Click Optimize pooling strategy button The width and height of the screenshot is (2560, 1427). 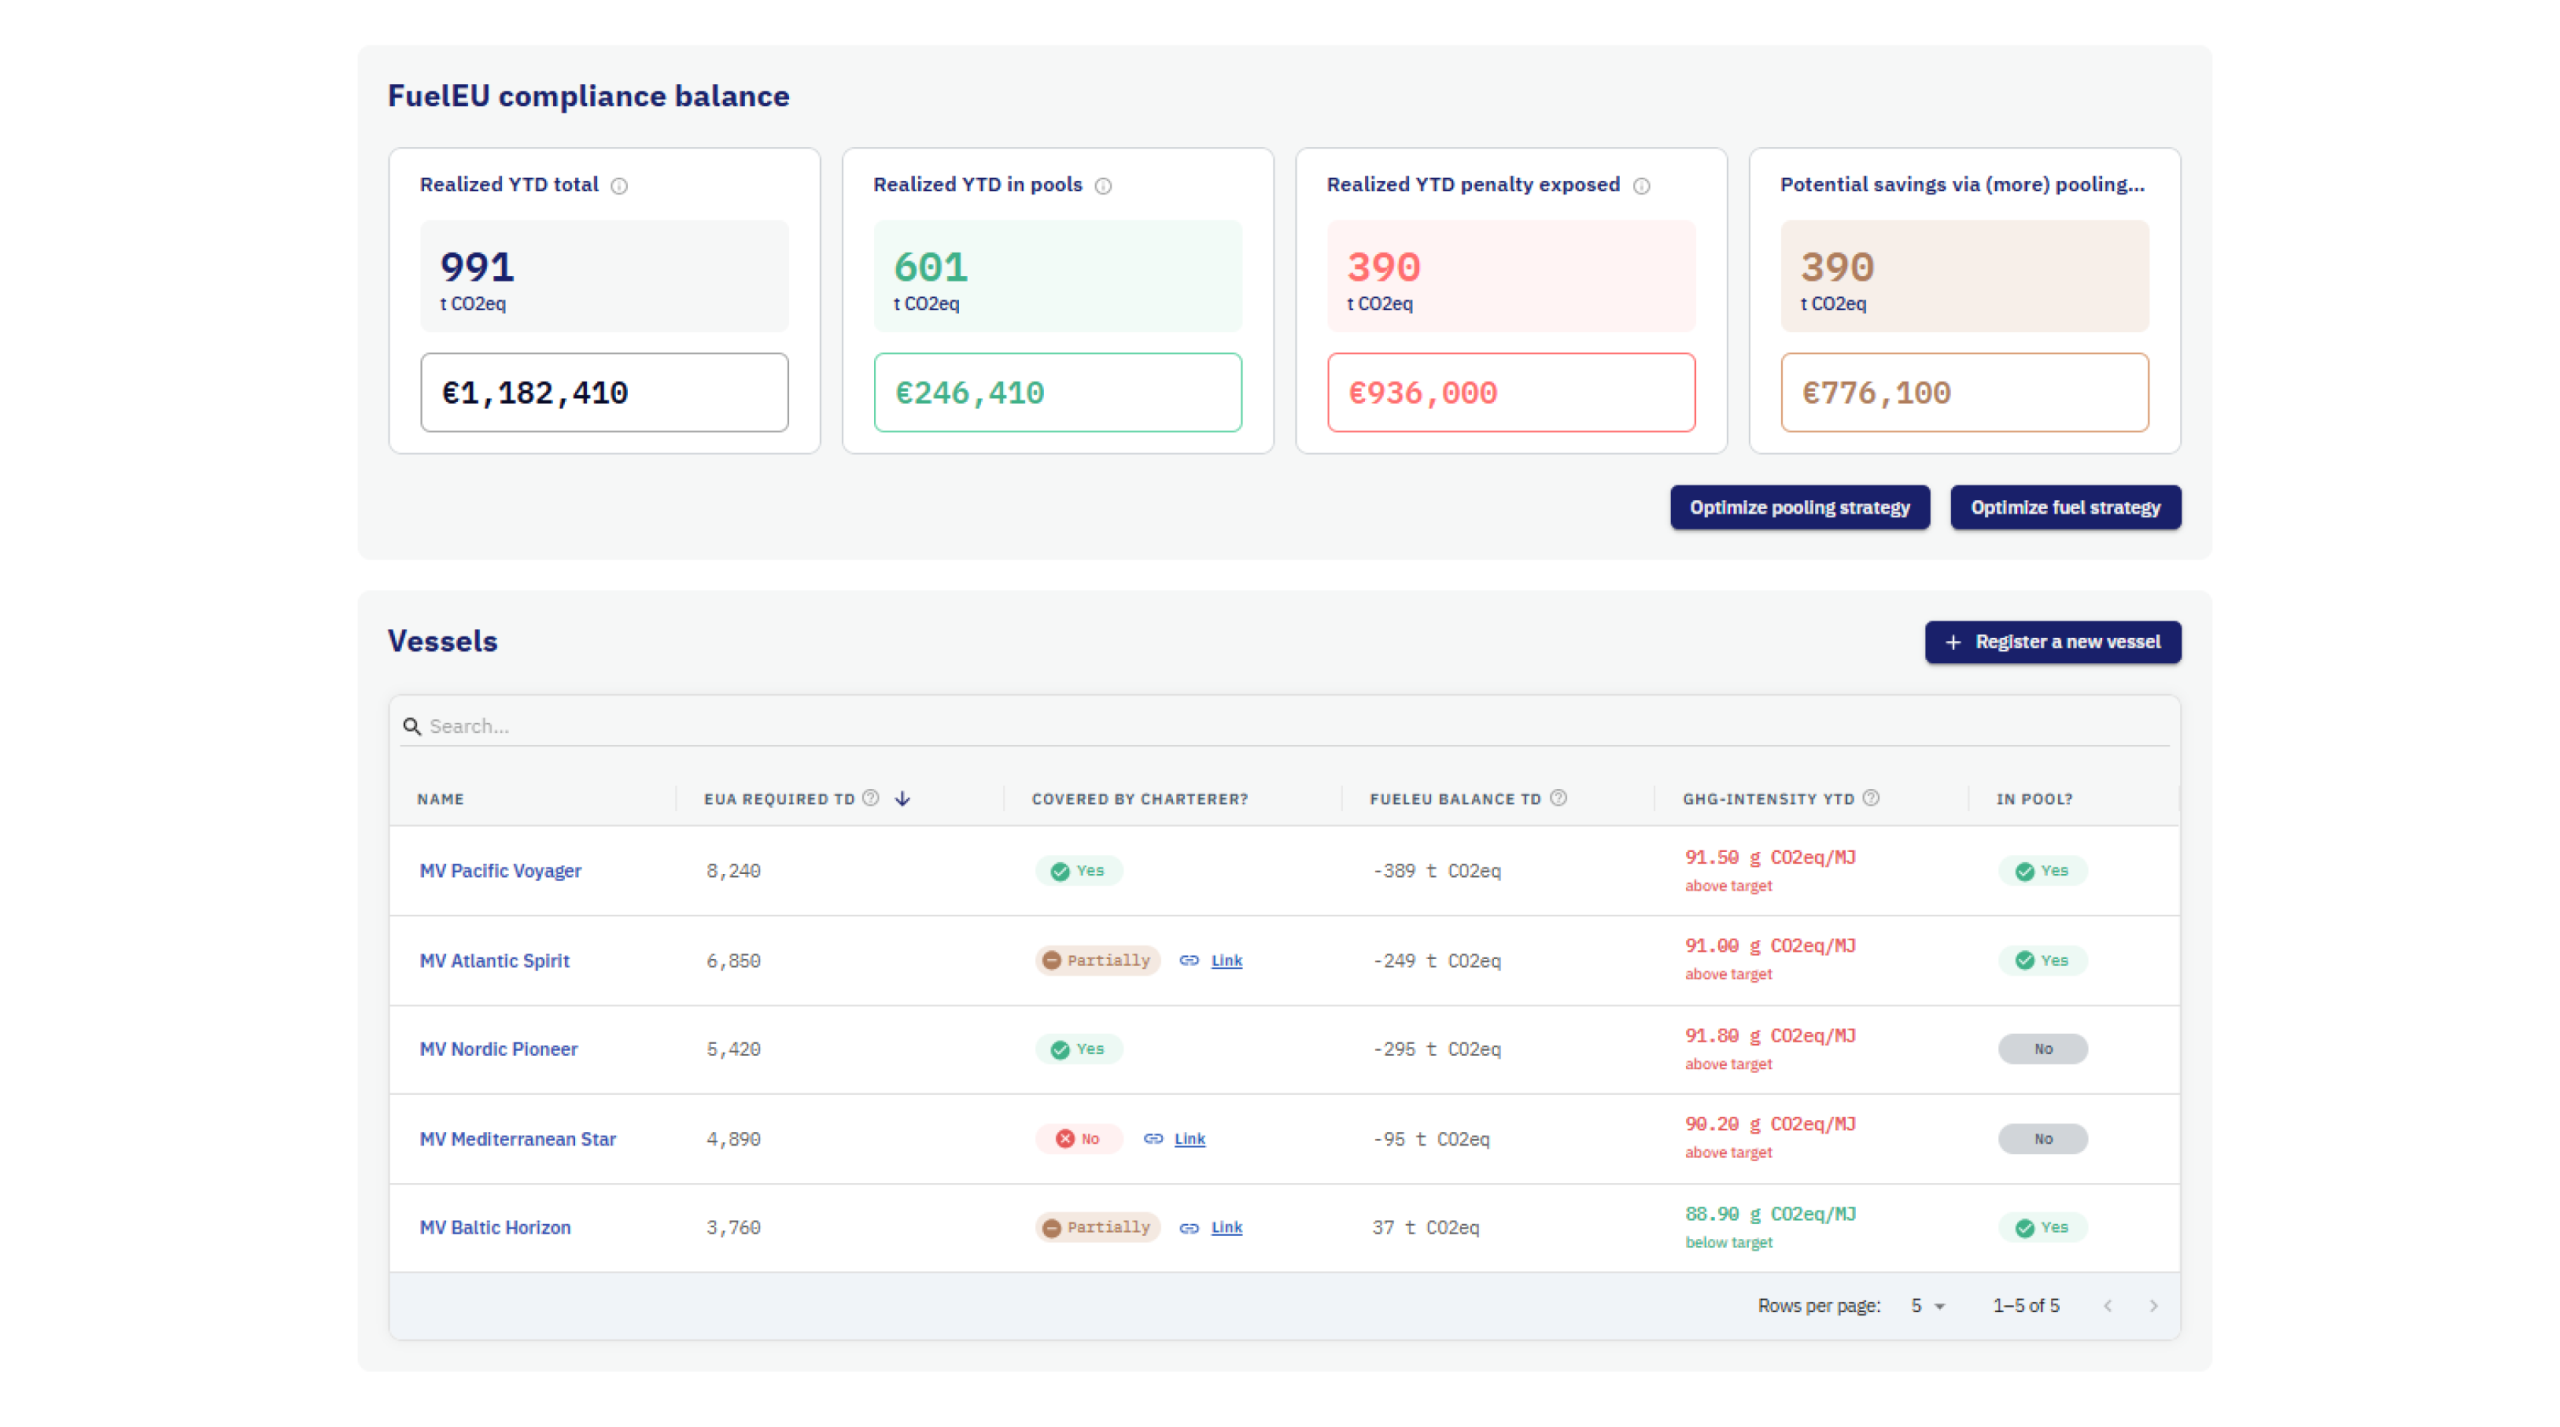click(x=1799, y=507)
